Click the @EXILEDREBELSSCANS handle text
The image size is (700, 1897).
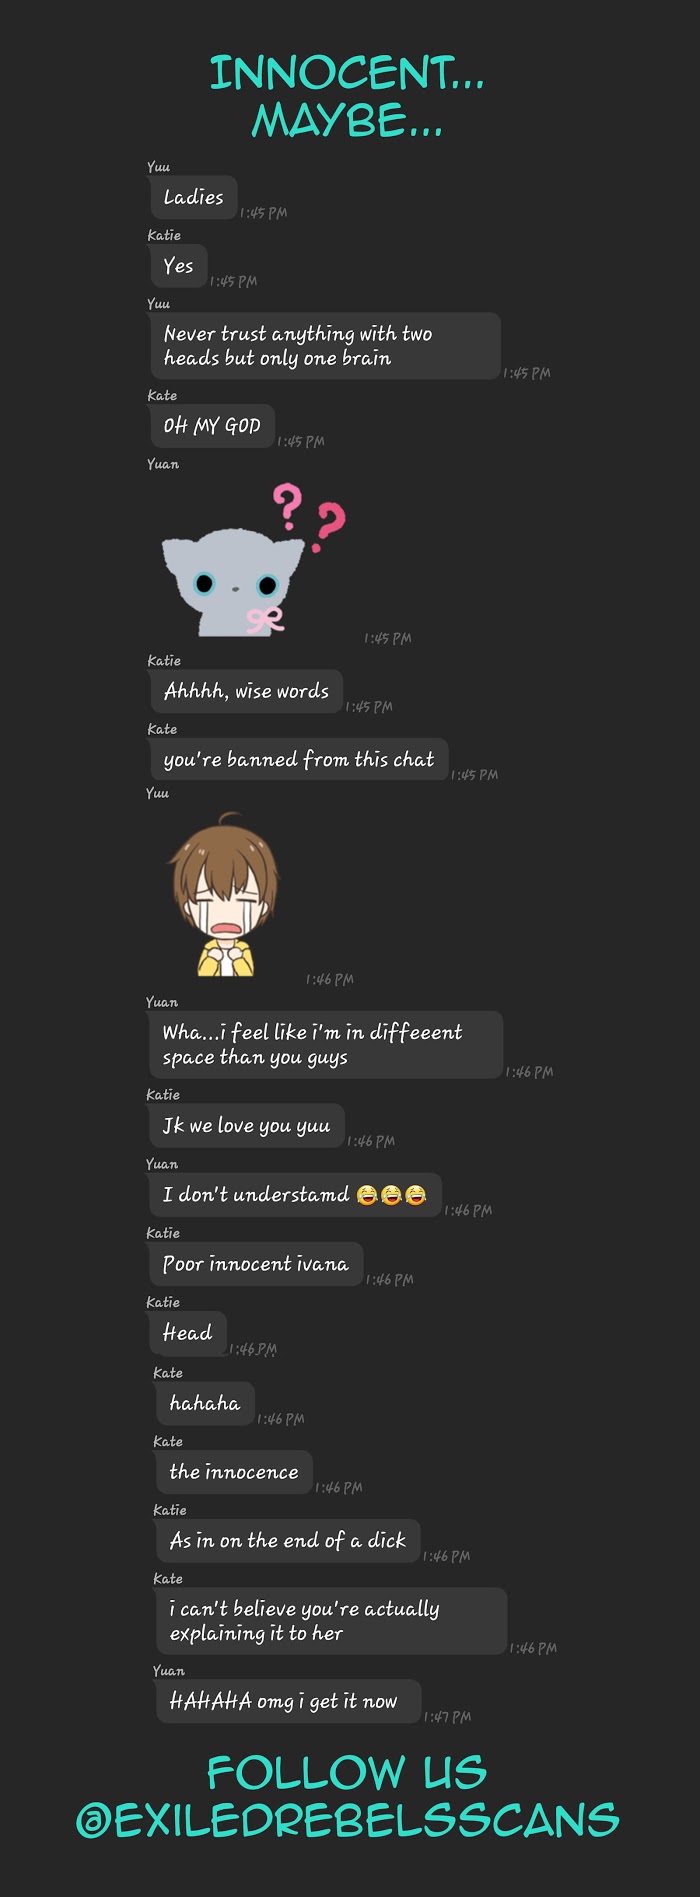tap(347, 1820)
